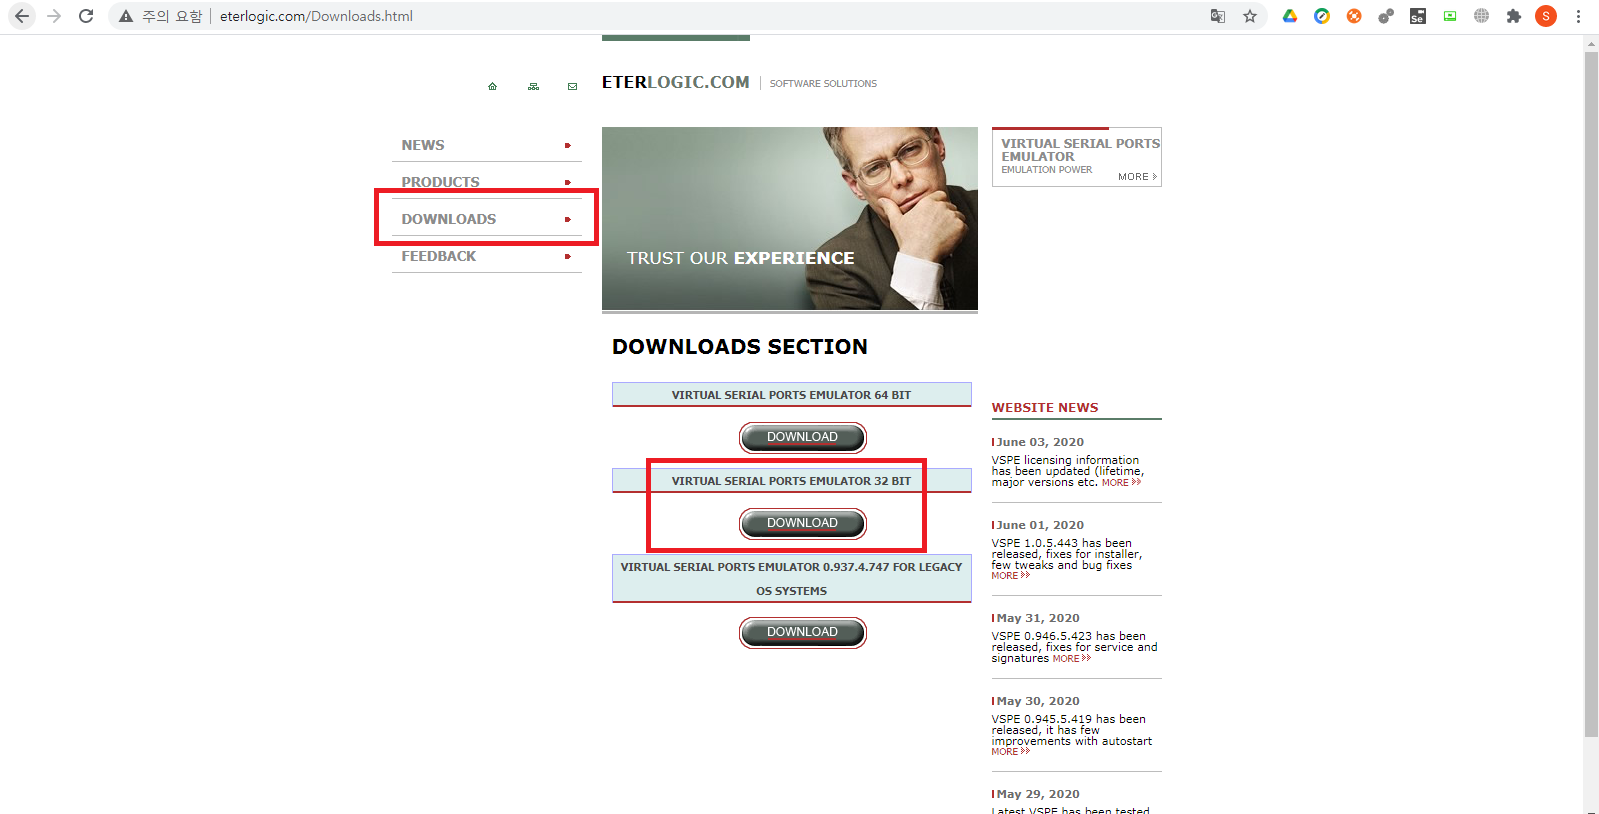Click the red arrow beside PRODUCTS
This screenshot has width=1599, height=814.
[567, 183]
